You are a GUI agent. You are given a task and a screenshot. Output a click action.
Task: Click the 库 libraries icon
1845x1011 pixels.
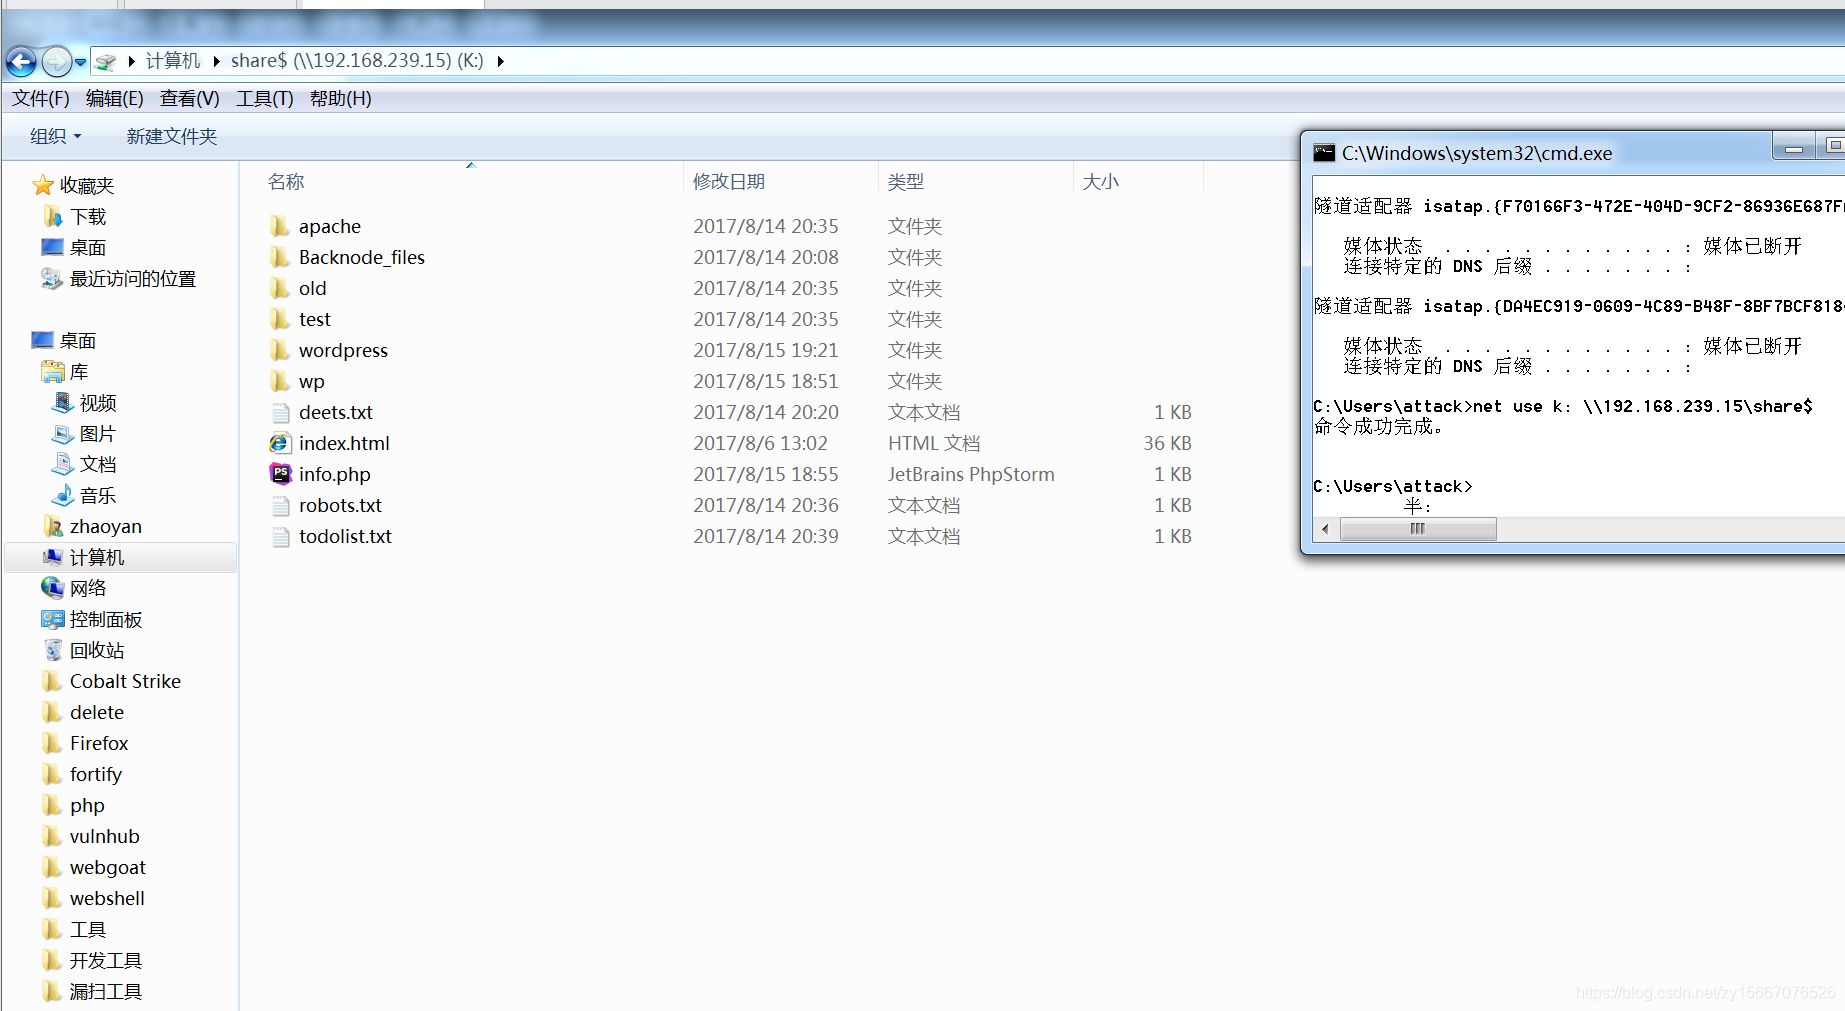point(53,371)
